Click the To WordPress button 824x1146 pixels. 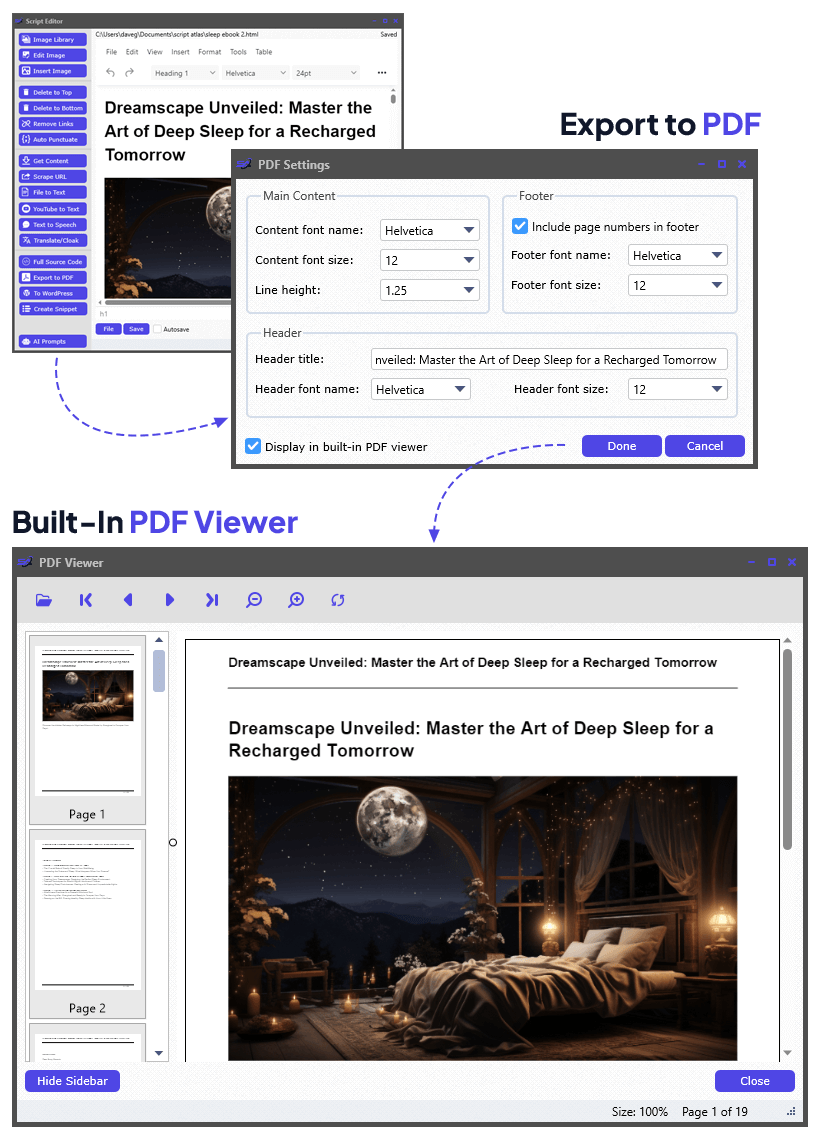point(53,293)
